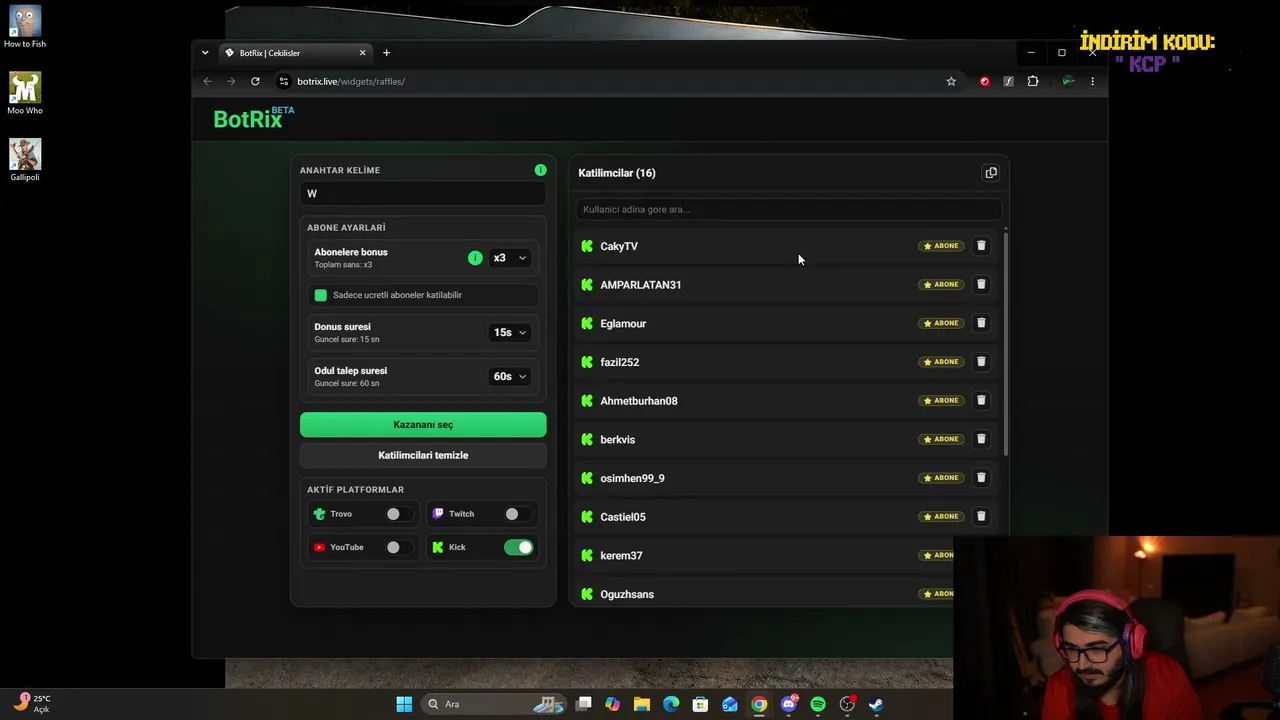Image resolution: width=1280 pixels, height=720 pixels.
Task: Remove AMPARLATAN31 with trash icon
Action: click(981, 284)
